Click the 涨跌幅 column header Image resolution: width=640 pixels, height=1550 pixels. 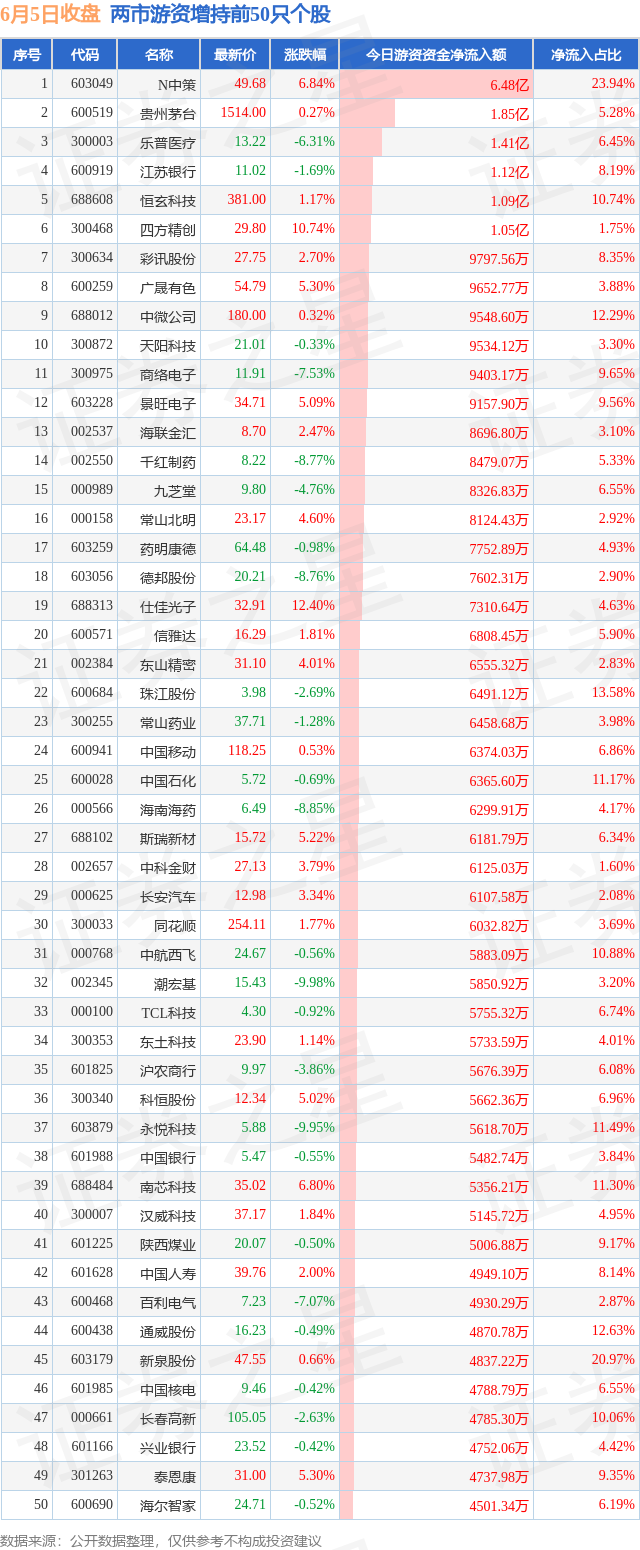(x=304, y=55)
